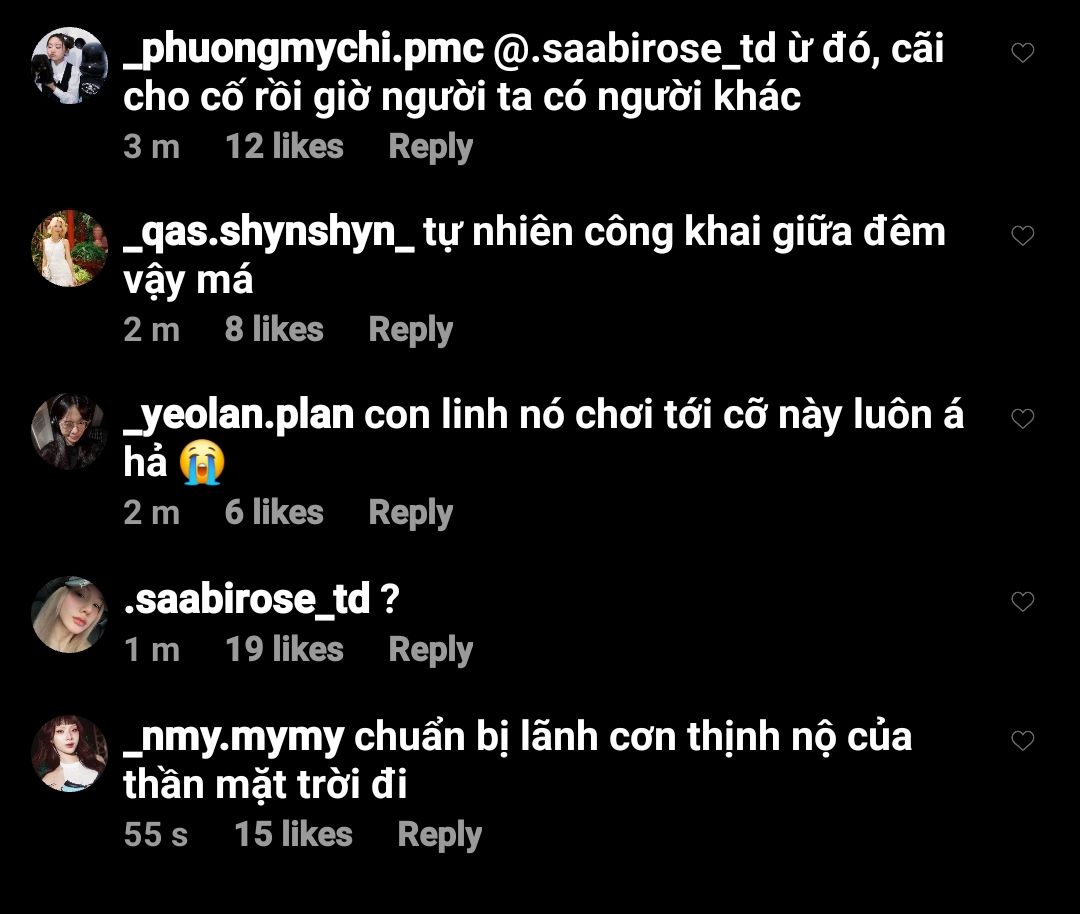Reply to _phuongmychi.pmc's comment
The width and height of the screenshot is (1080, 914).
(x=430, y=147)
